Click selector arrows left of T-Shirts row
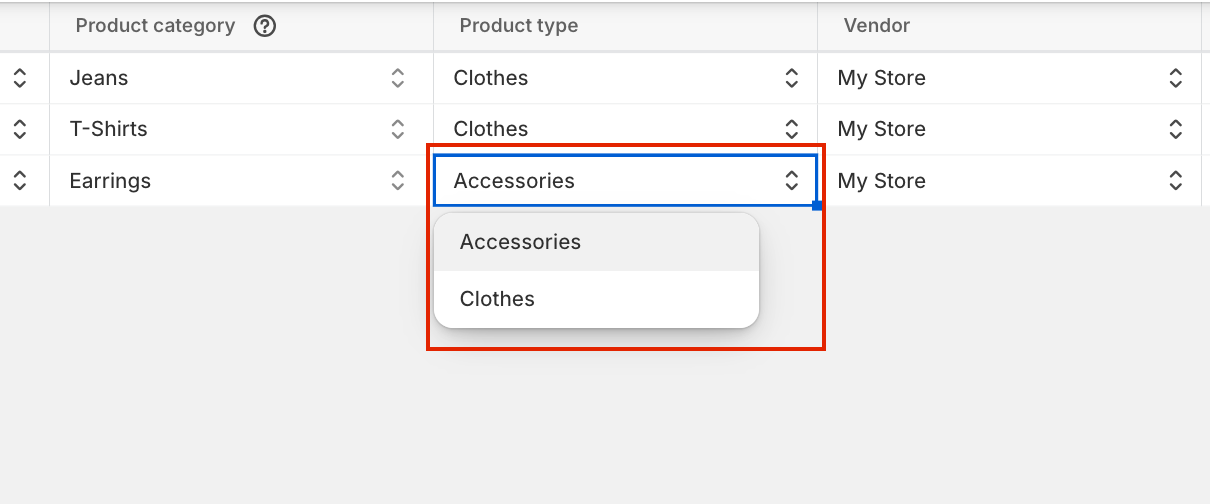Image resolution: width=1210 pixels, height=504 pixels. point(19,129)
